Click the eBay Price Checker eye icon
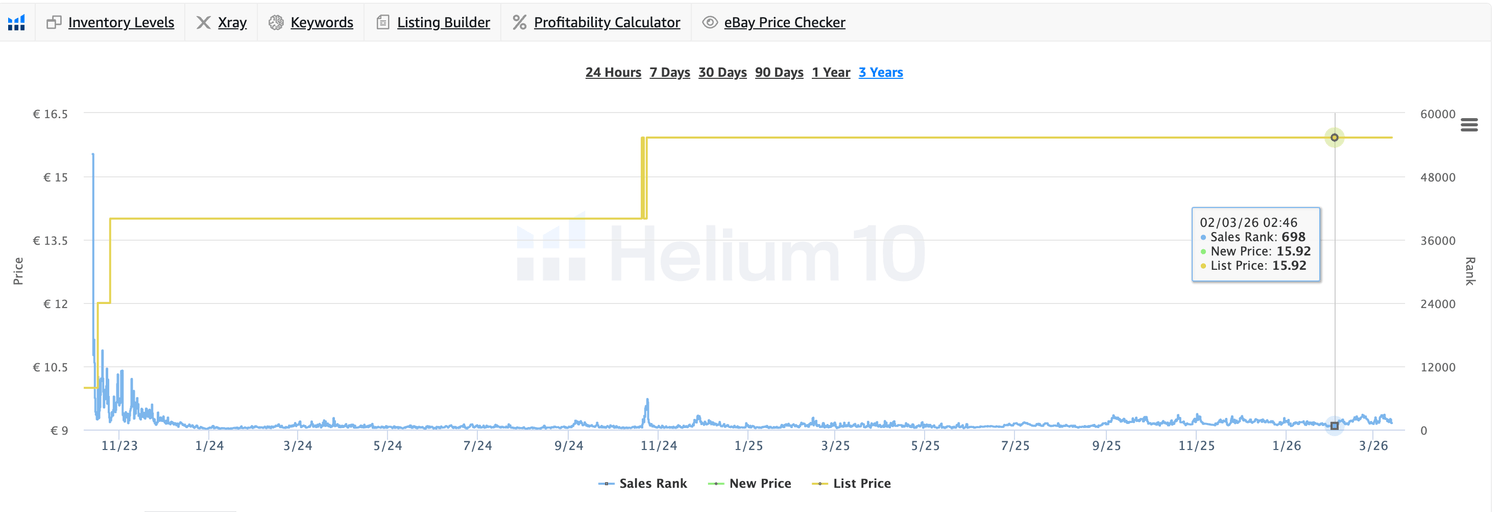Viewport: 1500px width, 512px height. point(710,22)
